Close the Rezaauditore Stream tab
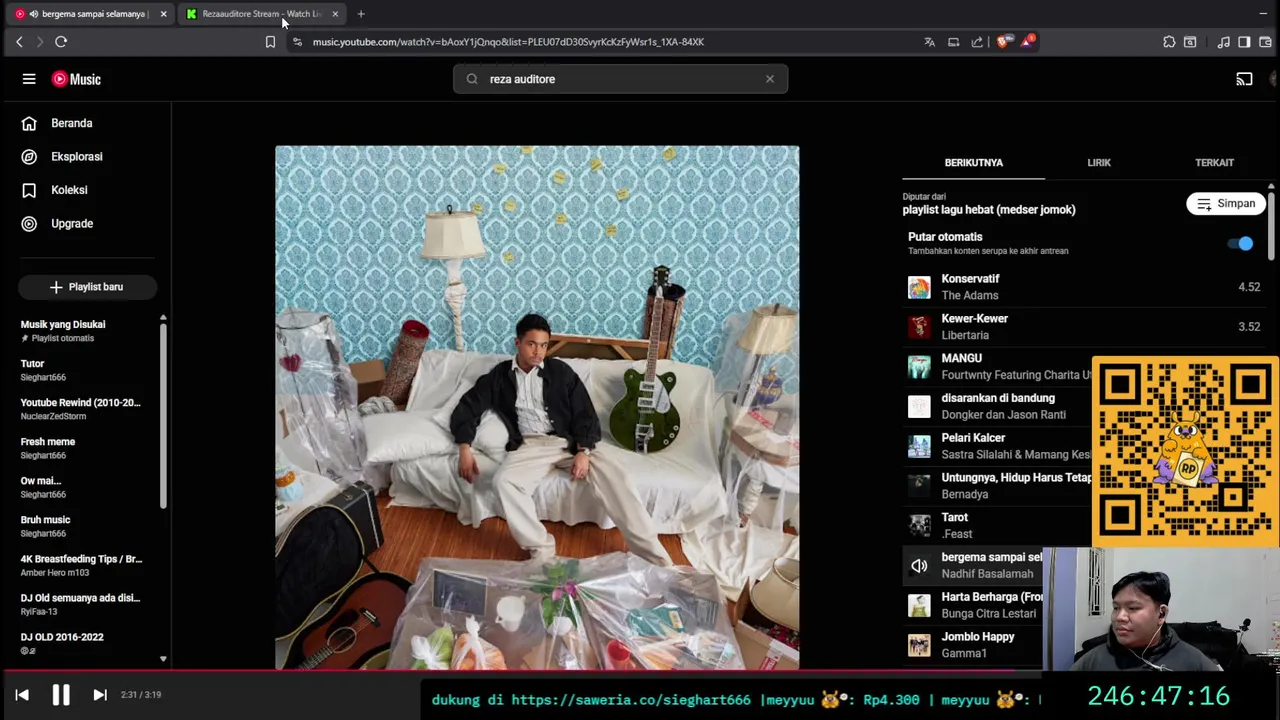1280x720 pixels. (335, 14)
